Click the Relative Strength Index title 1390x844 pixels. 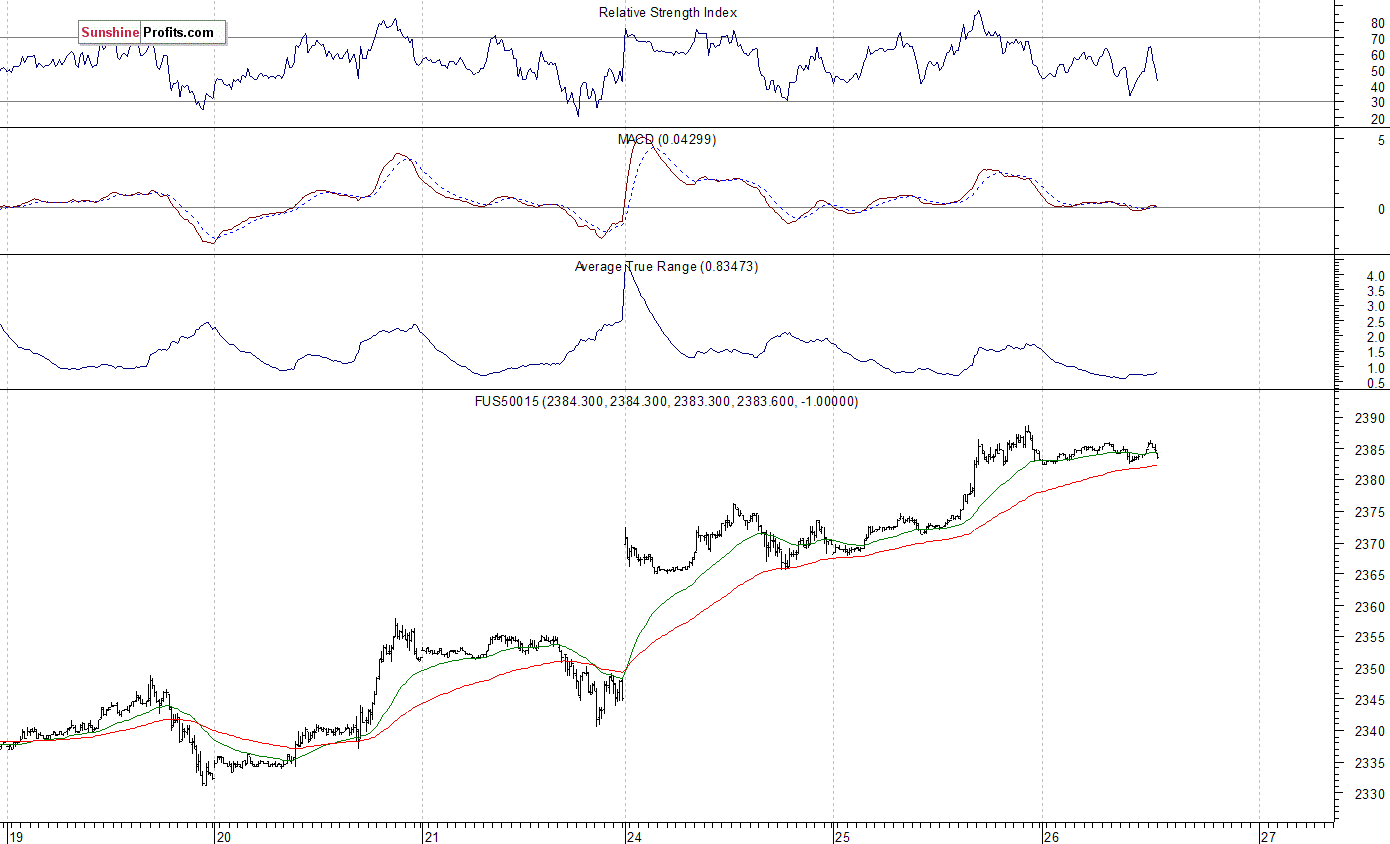pyautogui.click(x=668, y=13)
